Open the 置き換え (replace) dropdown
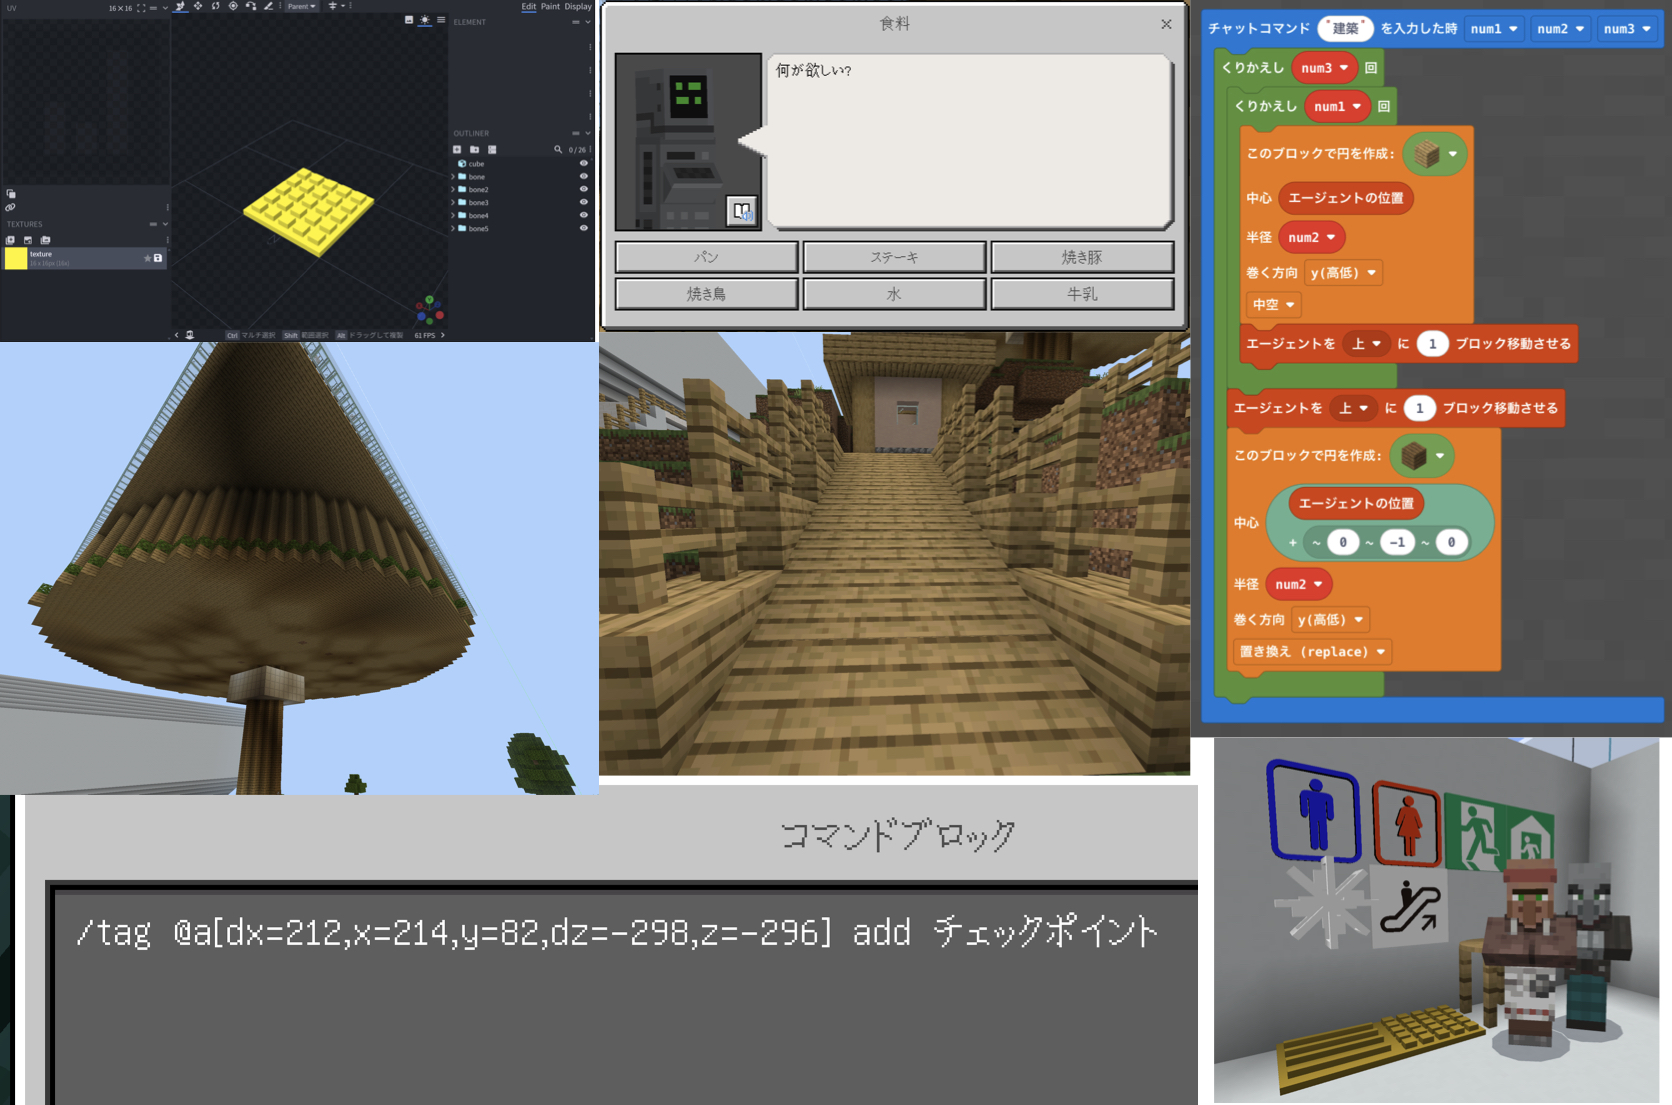 coord(1312,652)
